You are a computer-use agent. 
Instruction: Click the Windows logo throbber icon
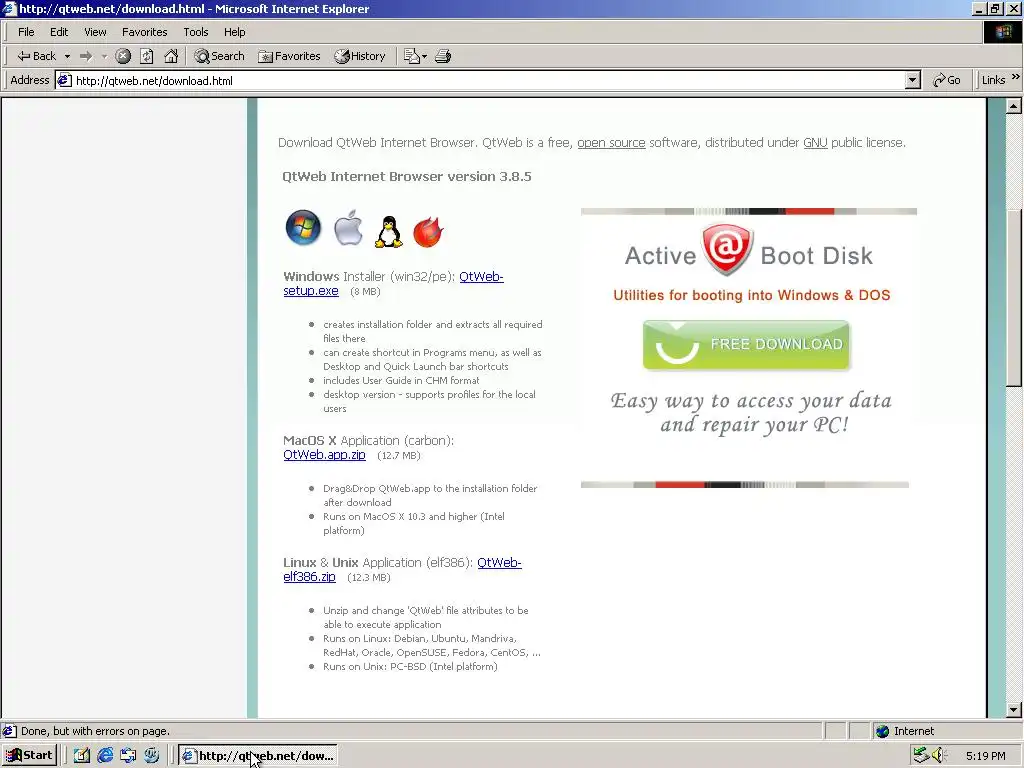coord(1002,32)
